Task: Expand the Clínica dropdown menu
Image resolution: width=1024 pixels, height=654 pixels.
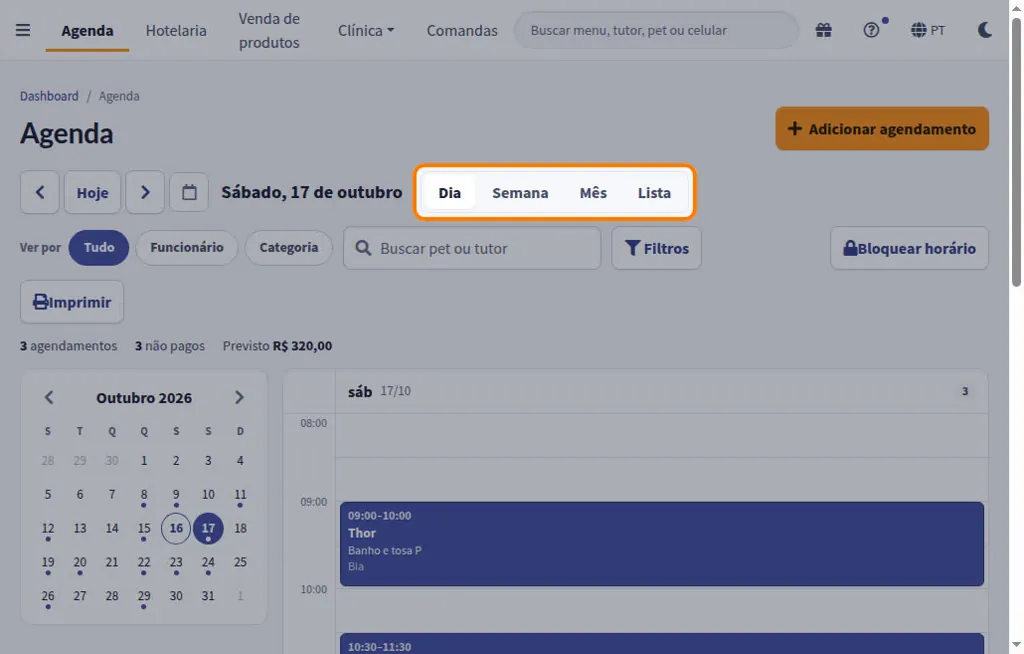Action: click(366, 31)
